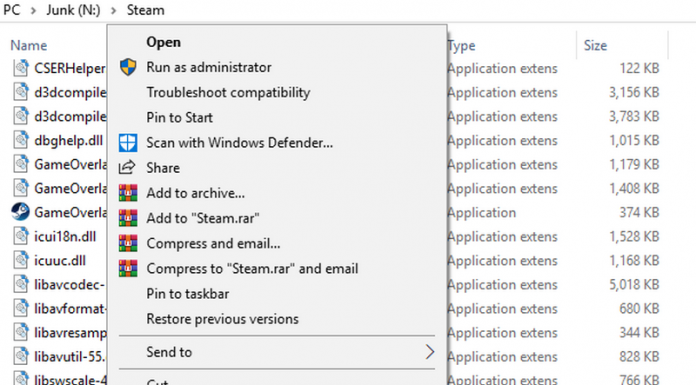Expand breadcrumb chevron after PC
696x385 pixels.
tap(33, 10)
